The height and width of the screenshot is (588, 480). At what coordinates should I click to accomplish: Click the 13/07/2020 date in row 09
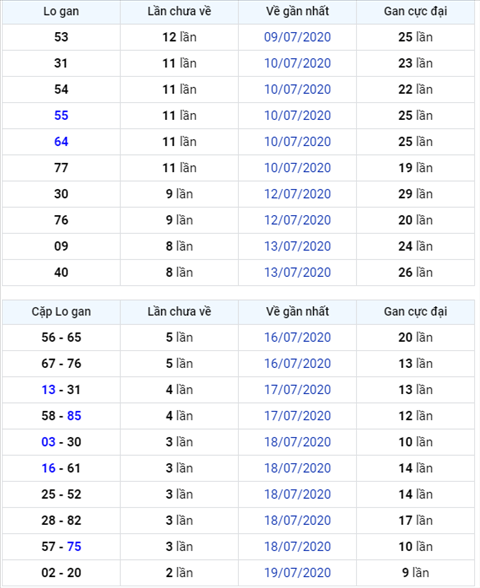(x=297, y=246)
